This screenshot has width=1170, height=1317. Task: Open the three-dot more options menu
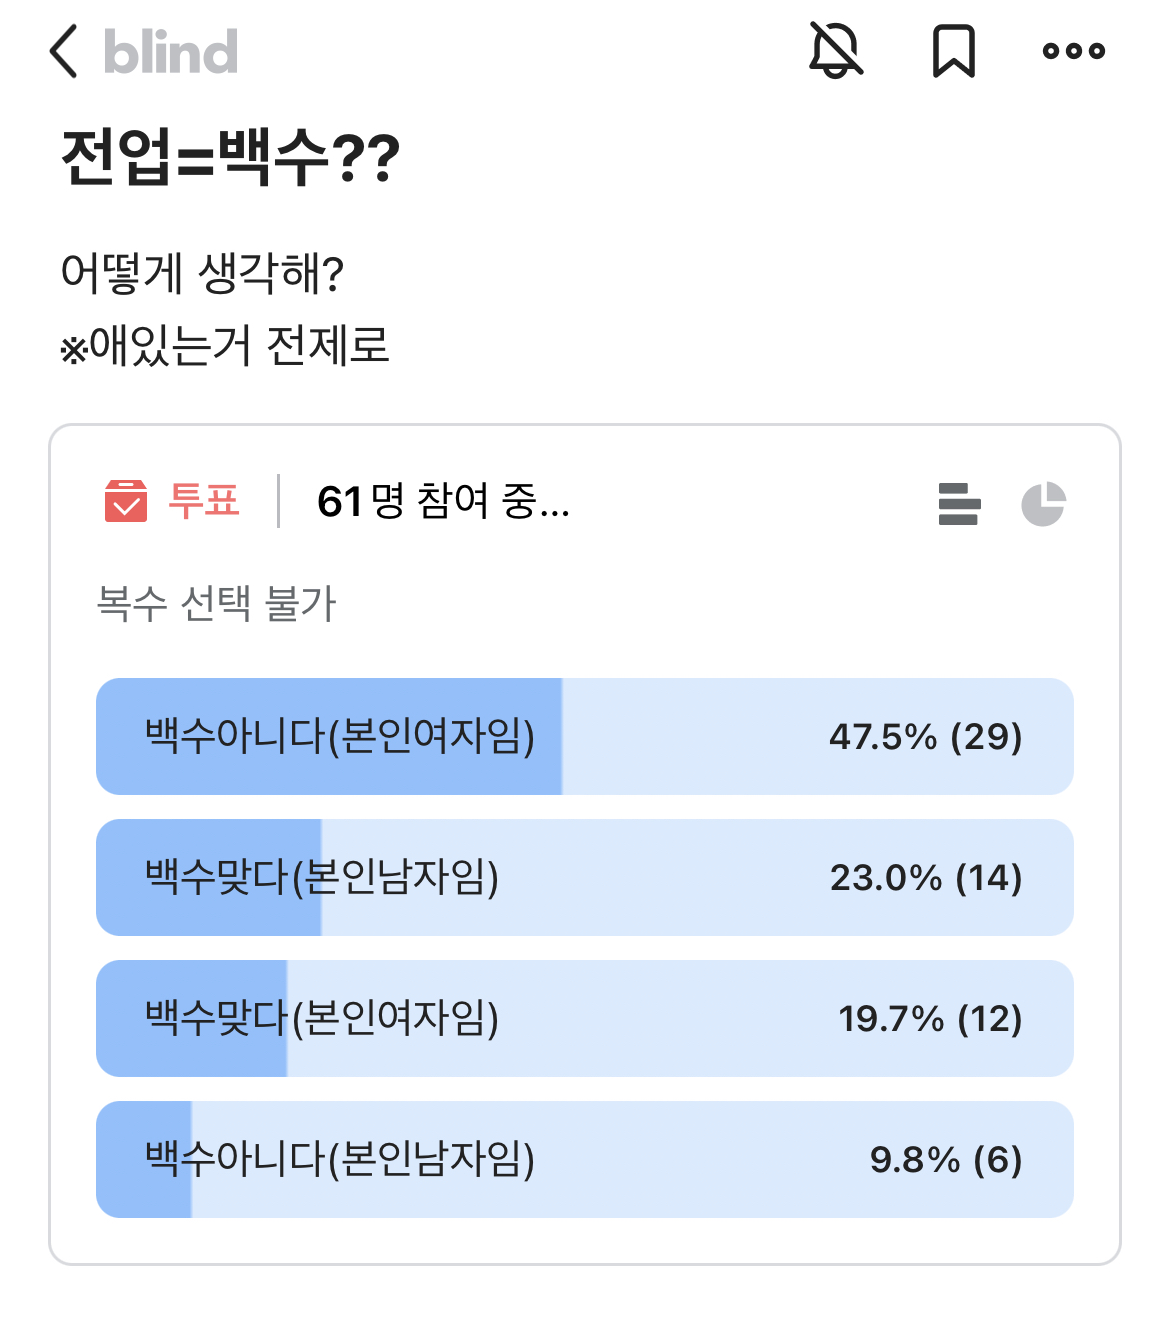pos(1073,51)
